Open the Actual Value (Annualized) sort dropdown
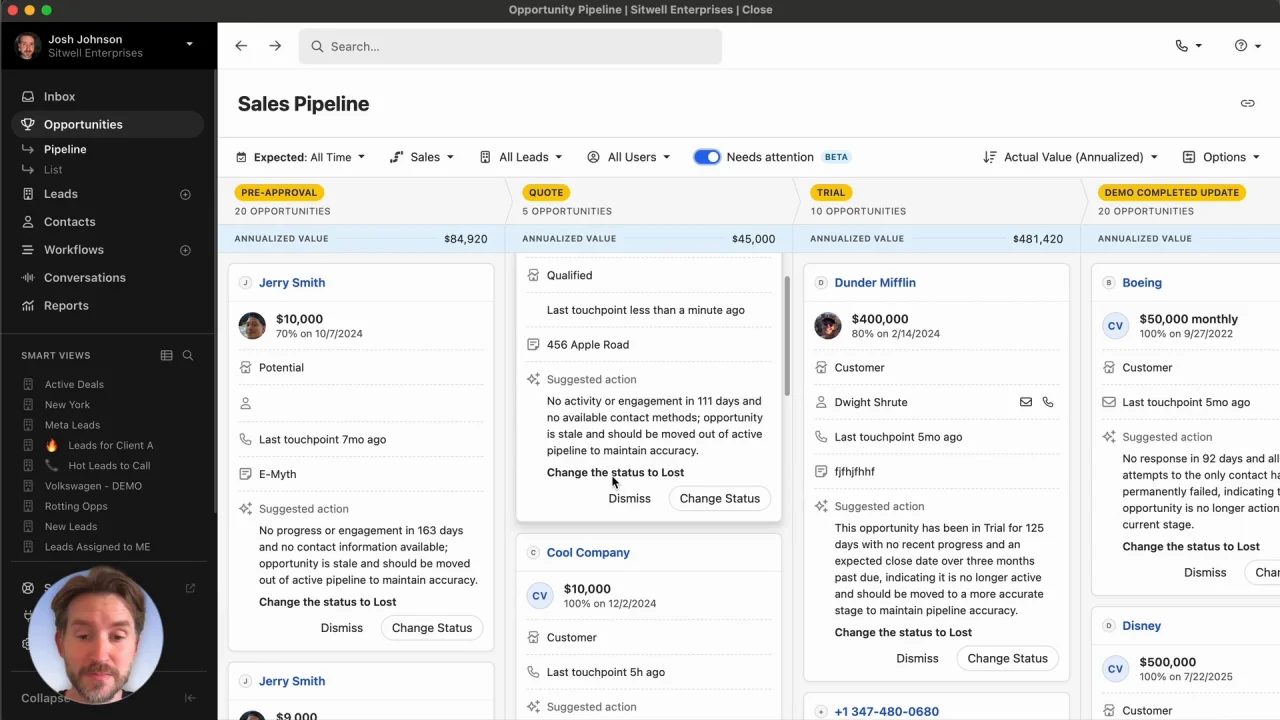The width and height of the screenshot is (1280, 720). (x=1070, y=157)
